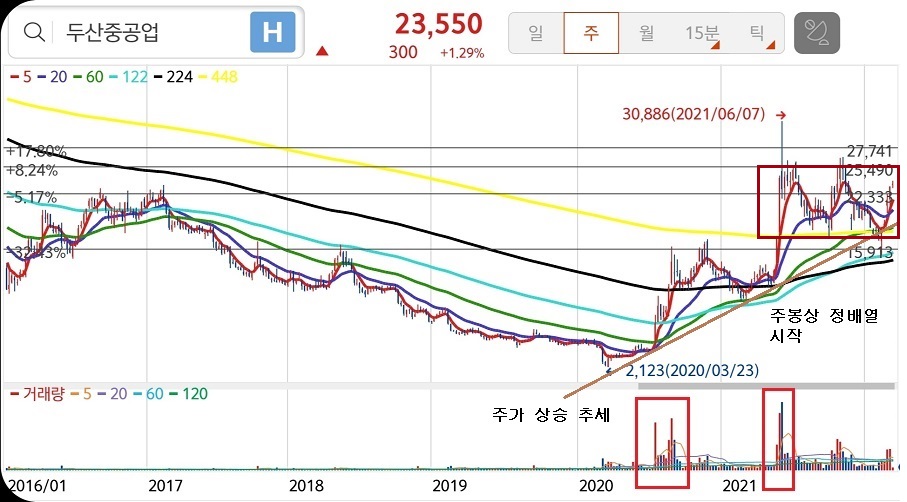
Task: Click the high label 30,886(2021/06/07)
Action: click(x=694, y=114)
